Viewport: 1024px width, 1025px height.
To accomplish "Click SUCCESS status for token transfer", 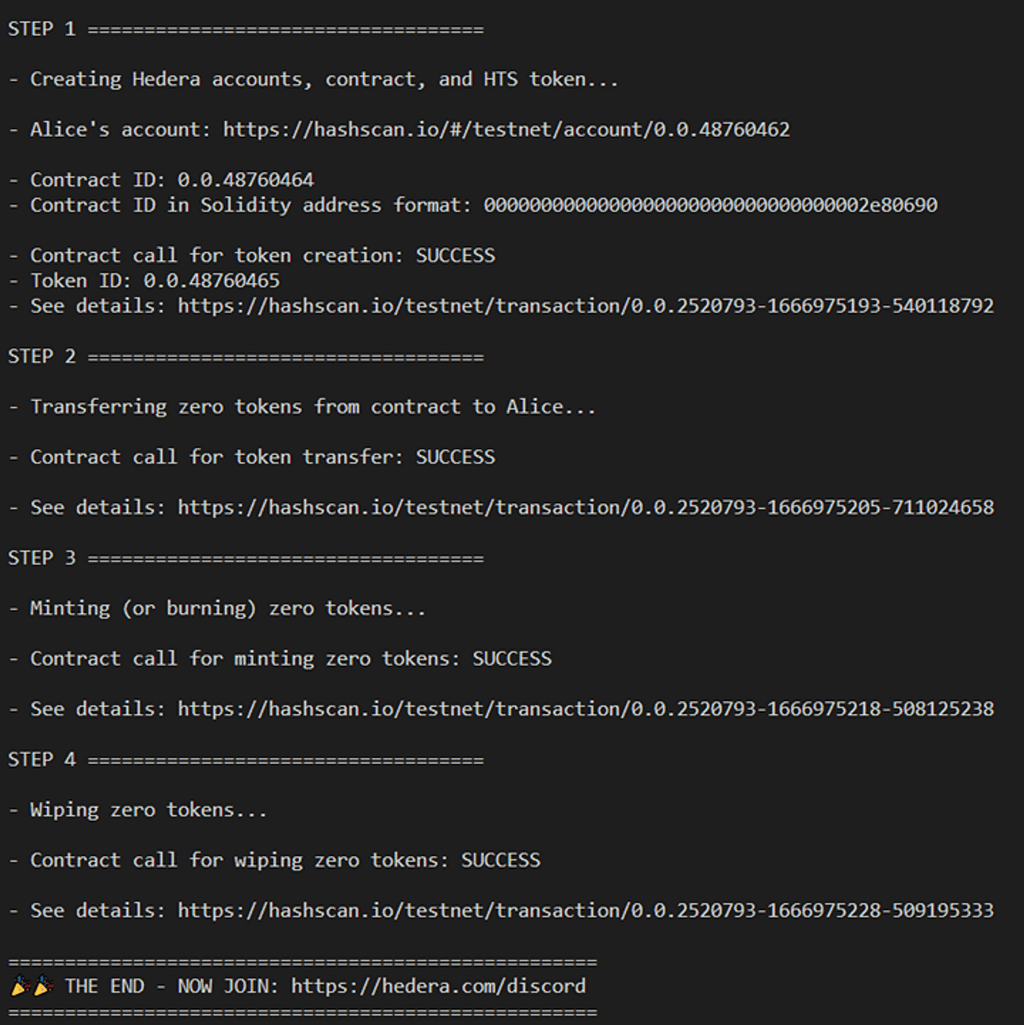I will [455, 457].
